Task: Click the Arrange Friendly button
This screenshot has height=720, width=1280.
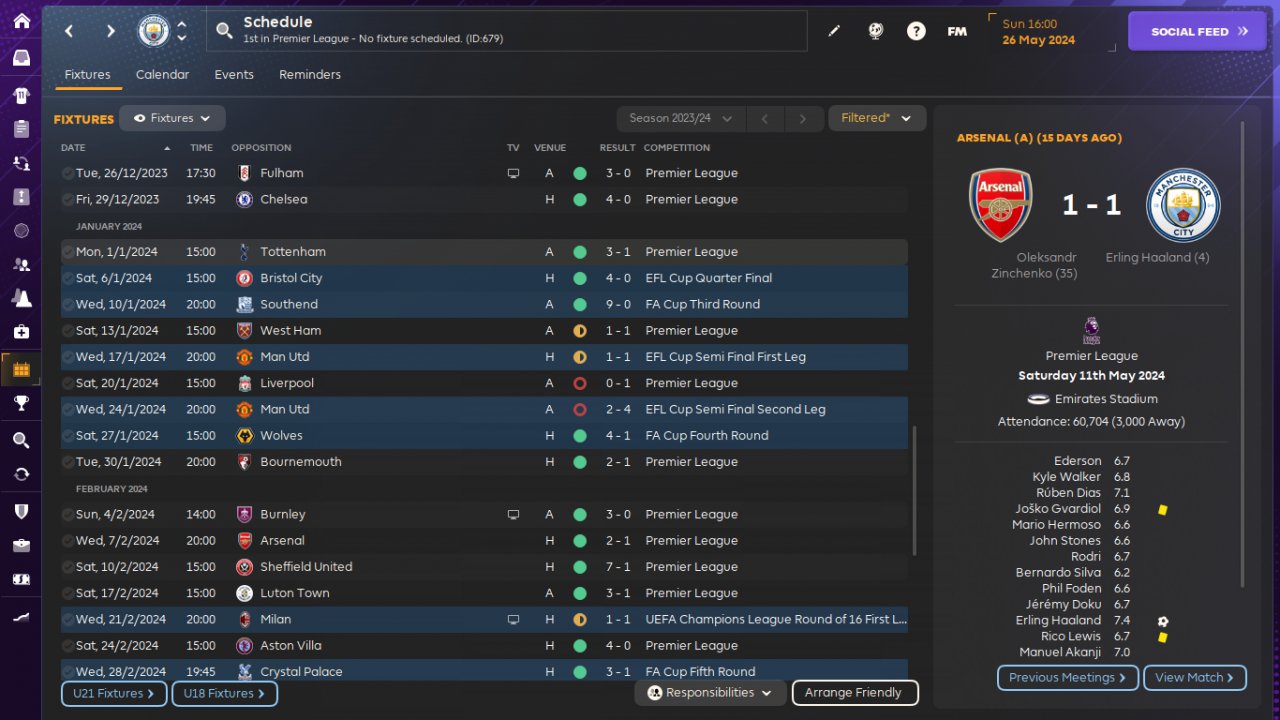Action: click(854, 692)
